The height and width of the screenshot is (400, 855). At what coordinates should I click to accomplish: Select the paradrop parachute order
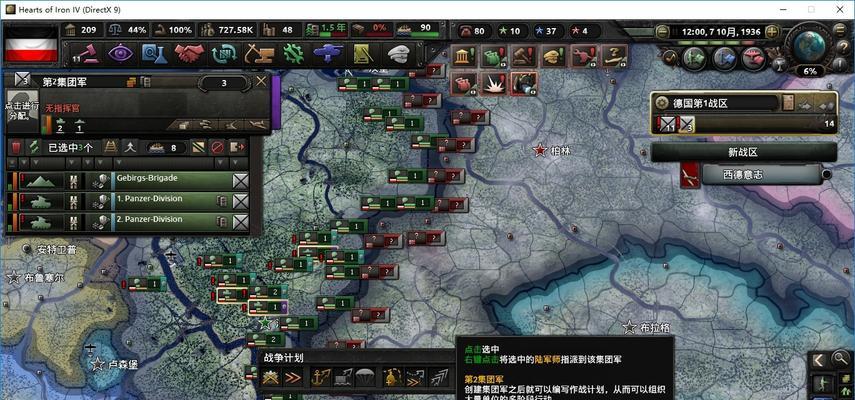365,377
